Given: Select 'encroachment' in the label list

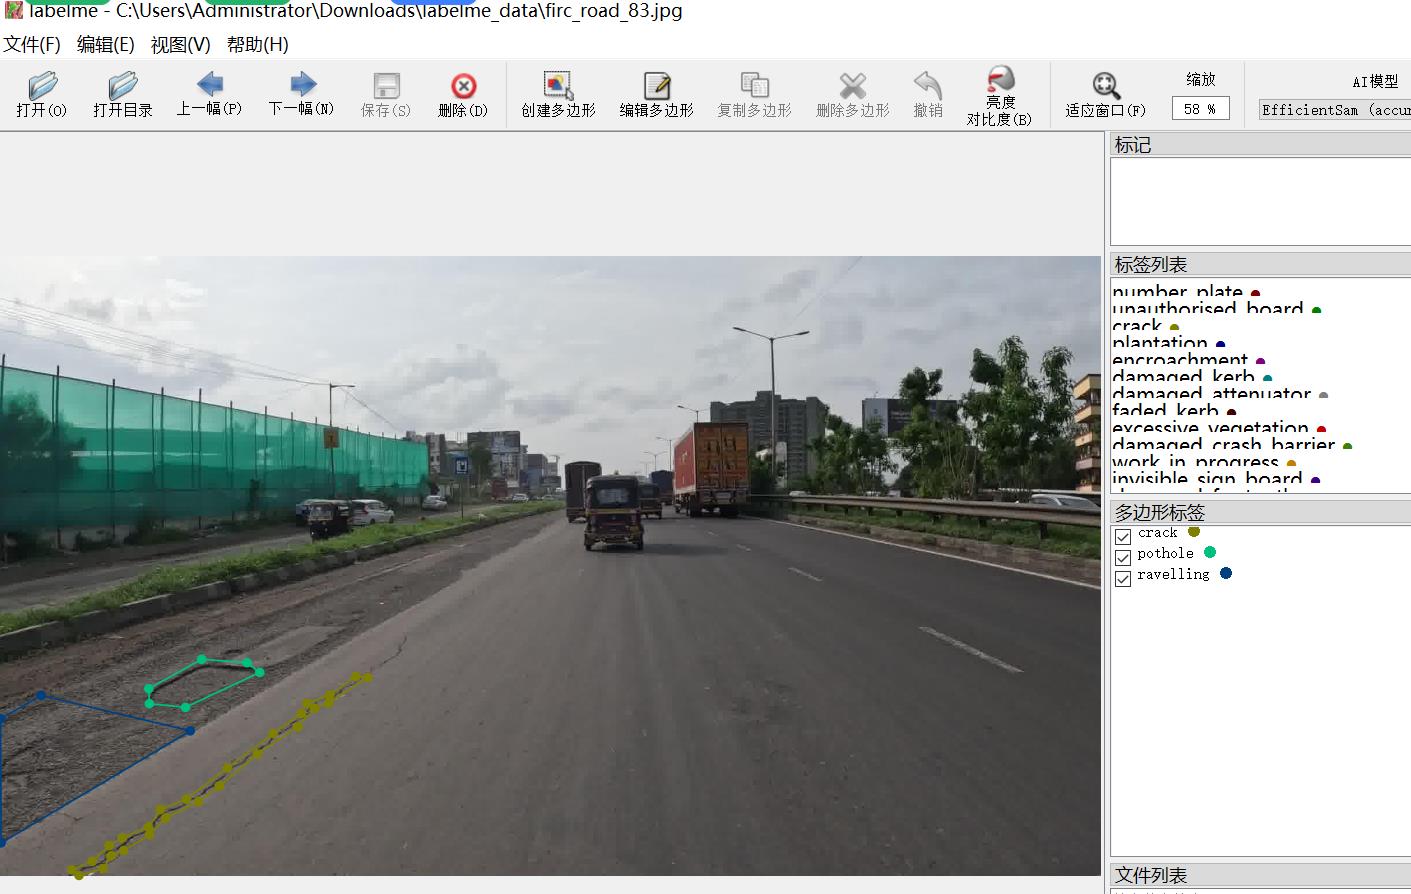Looking at the screenshot, I should click(x=1180, y=360).
